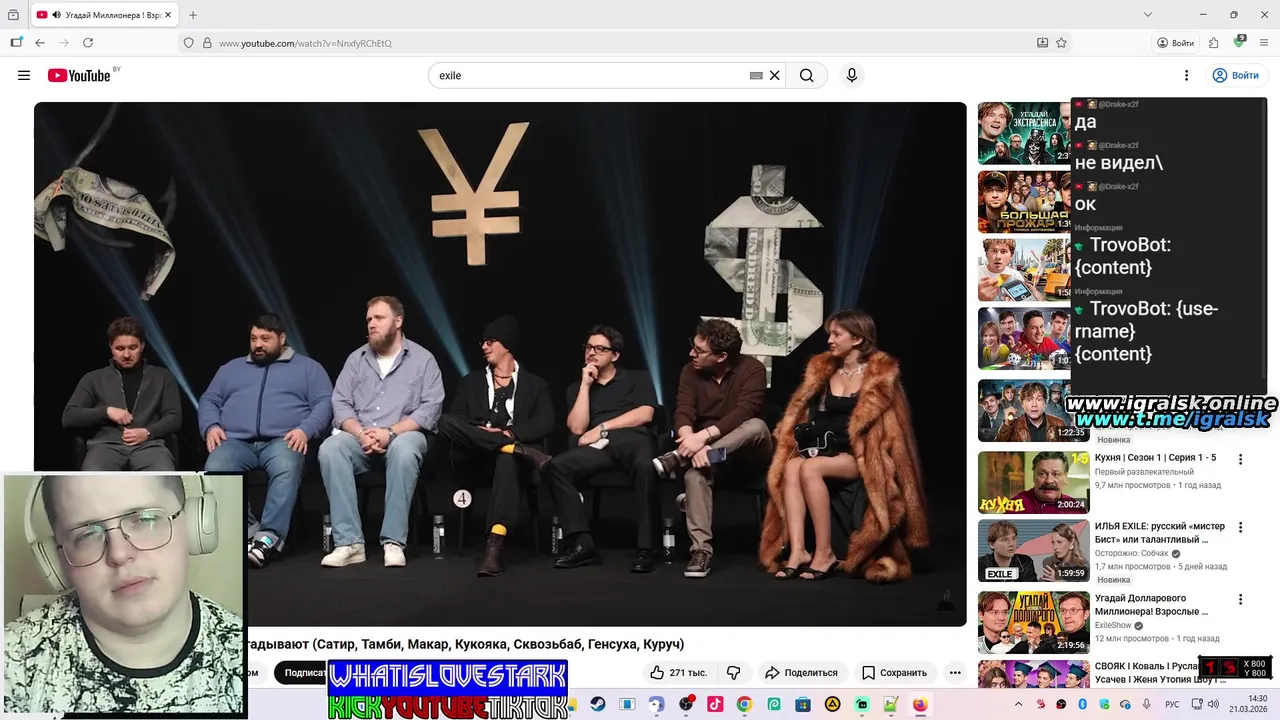Viewport: 1280px width, 720px height.
Task: Open 1:22:35 duration recommended thumbnail
Action: (1033, 410)
